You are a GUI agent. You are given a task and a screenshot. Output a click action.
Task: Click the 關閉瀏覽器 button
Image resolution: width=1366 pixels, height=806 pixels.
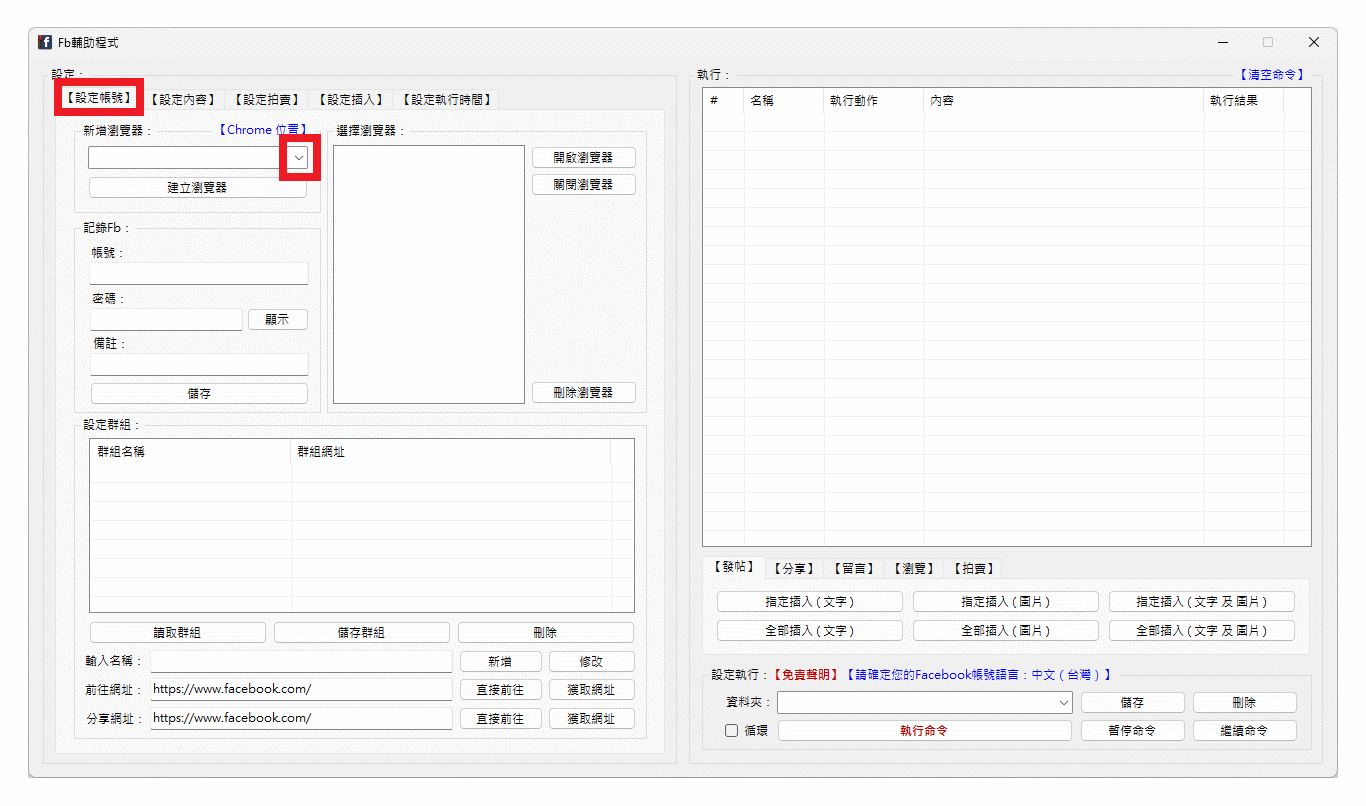pos(584,185)
